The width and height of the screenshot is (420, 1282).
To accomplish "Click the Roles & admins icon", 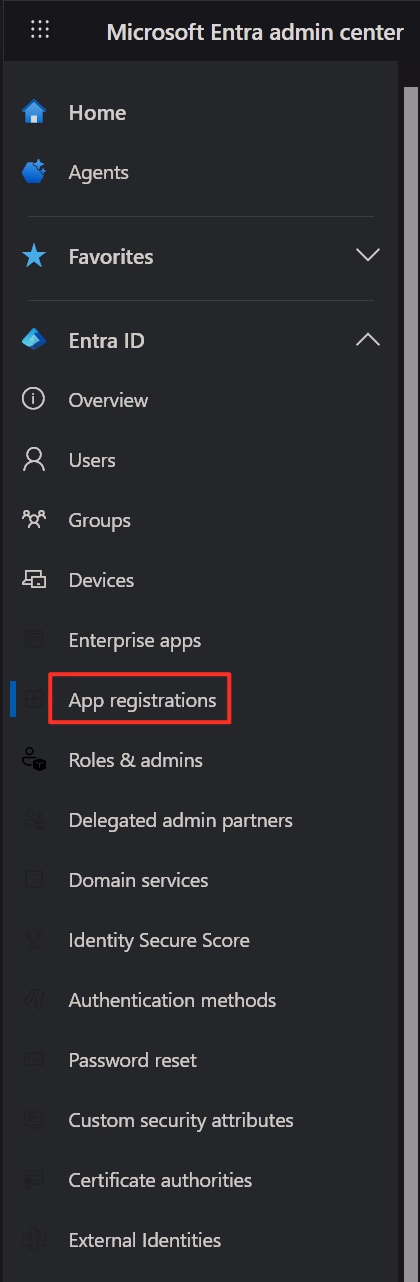I will [34, 760].
